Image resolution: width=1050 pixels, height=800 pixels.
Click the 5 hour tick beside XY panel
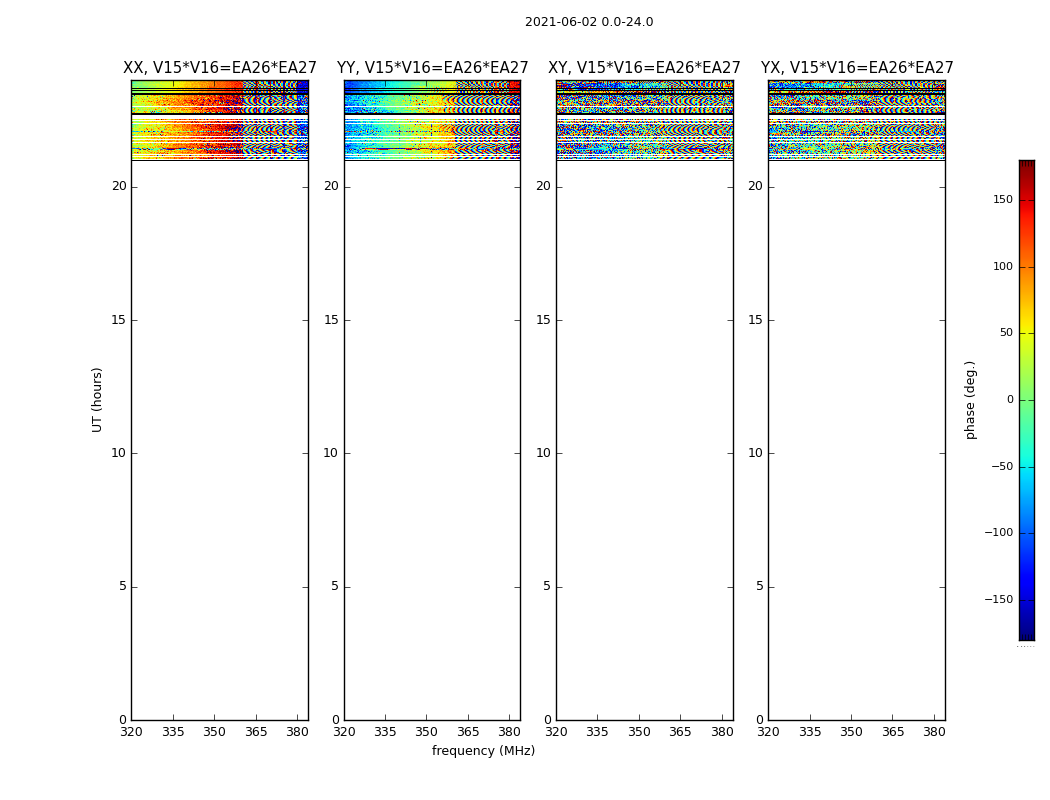click(546, 587)
